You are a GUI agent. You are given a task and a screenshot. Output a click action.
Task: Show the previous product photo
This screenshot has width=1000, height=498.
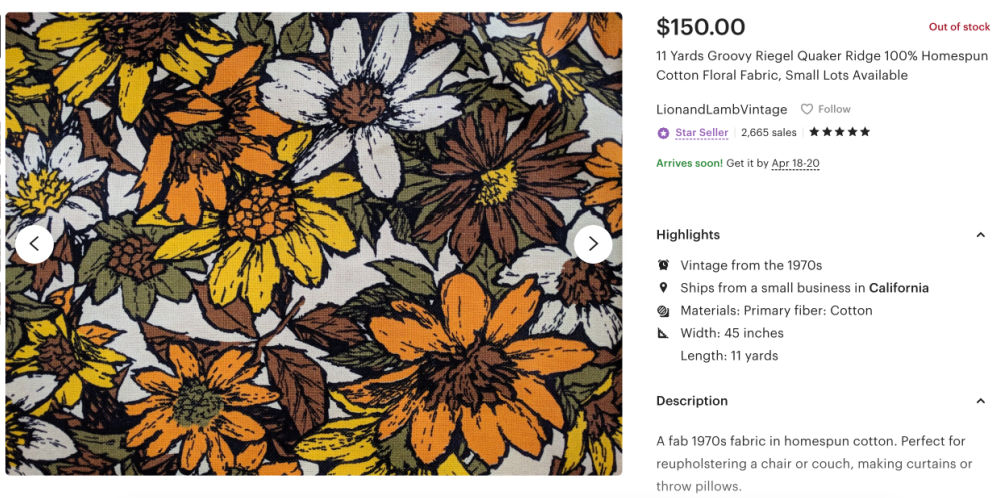click(34, 243)
